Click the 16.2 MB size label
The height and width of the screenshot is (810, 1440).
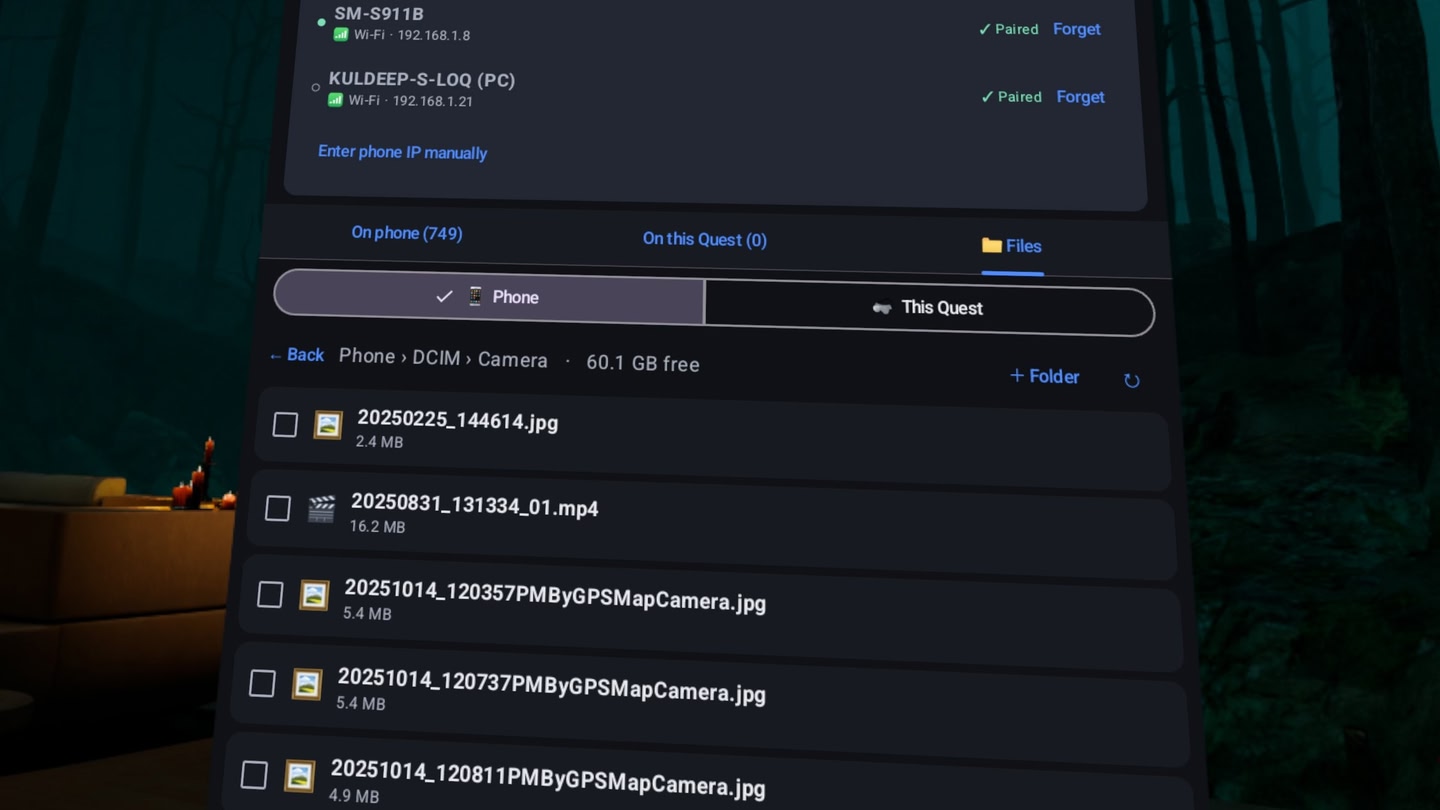(377, 527)
